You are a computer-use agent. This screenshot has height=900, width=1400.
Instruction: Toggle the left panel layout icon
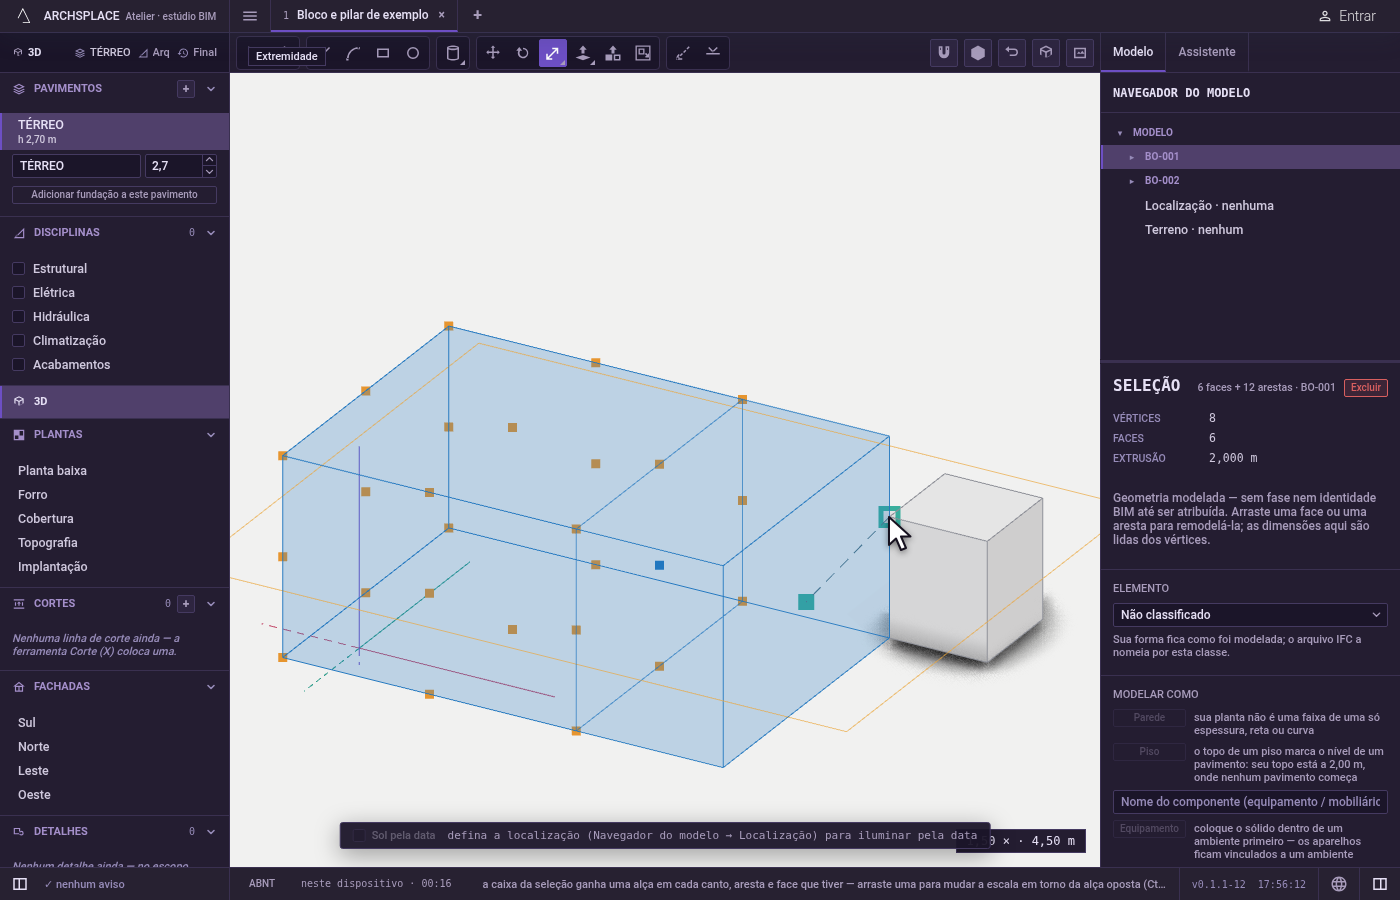coord(20,884)
